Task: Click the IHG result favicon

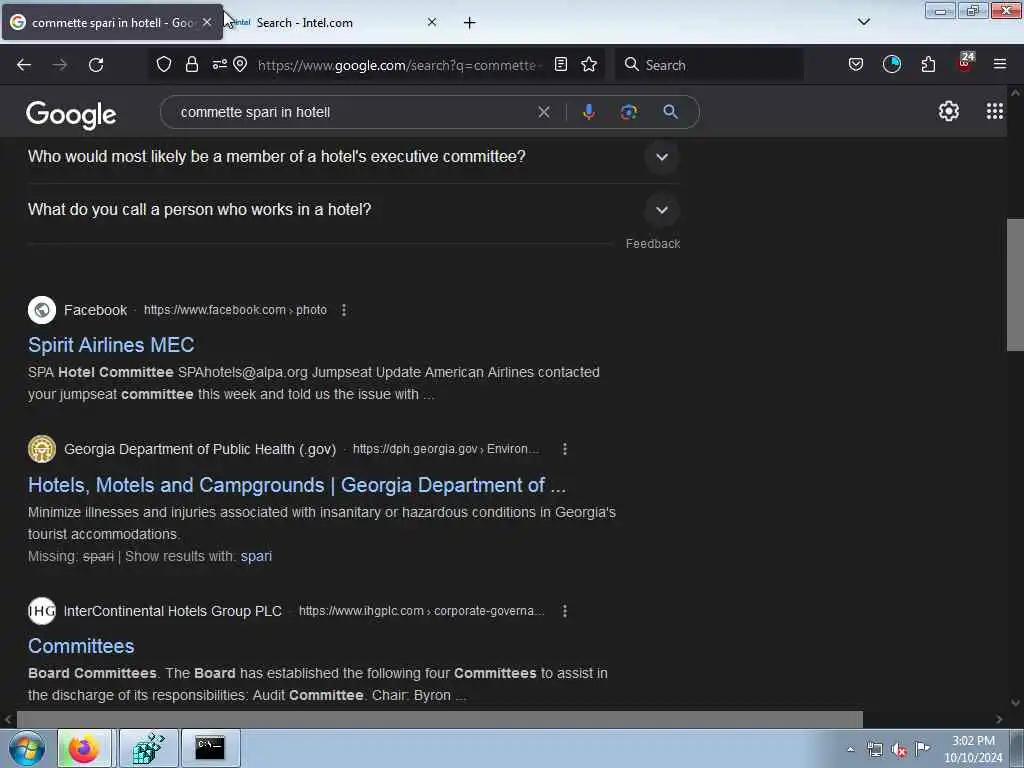Action: point(42,611)
